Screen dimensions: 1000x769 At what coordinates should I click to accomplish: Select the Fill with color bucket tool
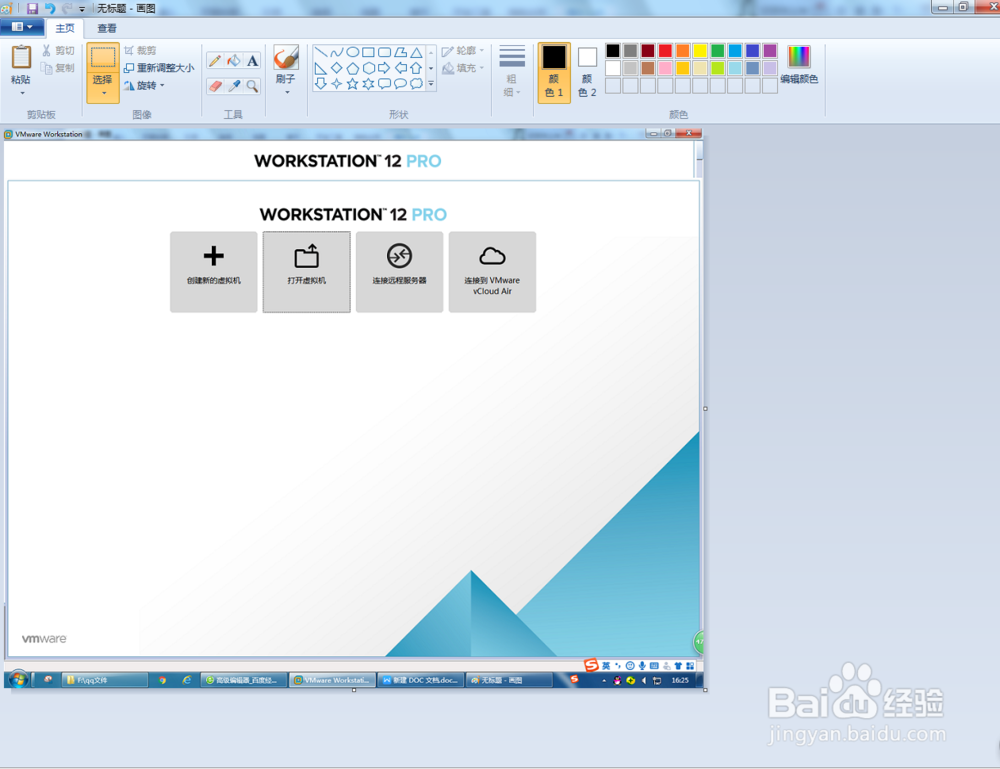point(234,61)
